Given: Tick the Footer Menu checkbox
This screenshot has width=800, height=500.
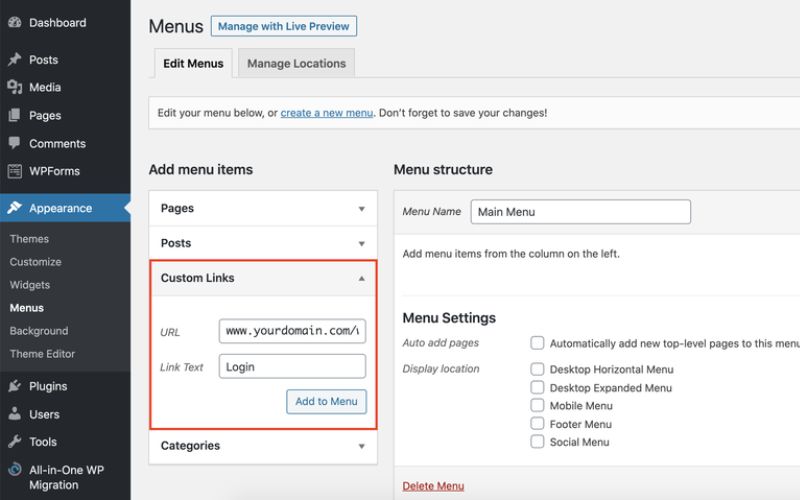Looking at the screenshot, I should [x=538, y=424].
